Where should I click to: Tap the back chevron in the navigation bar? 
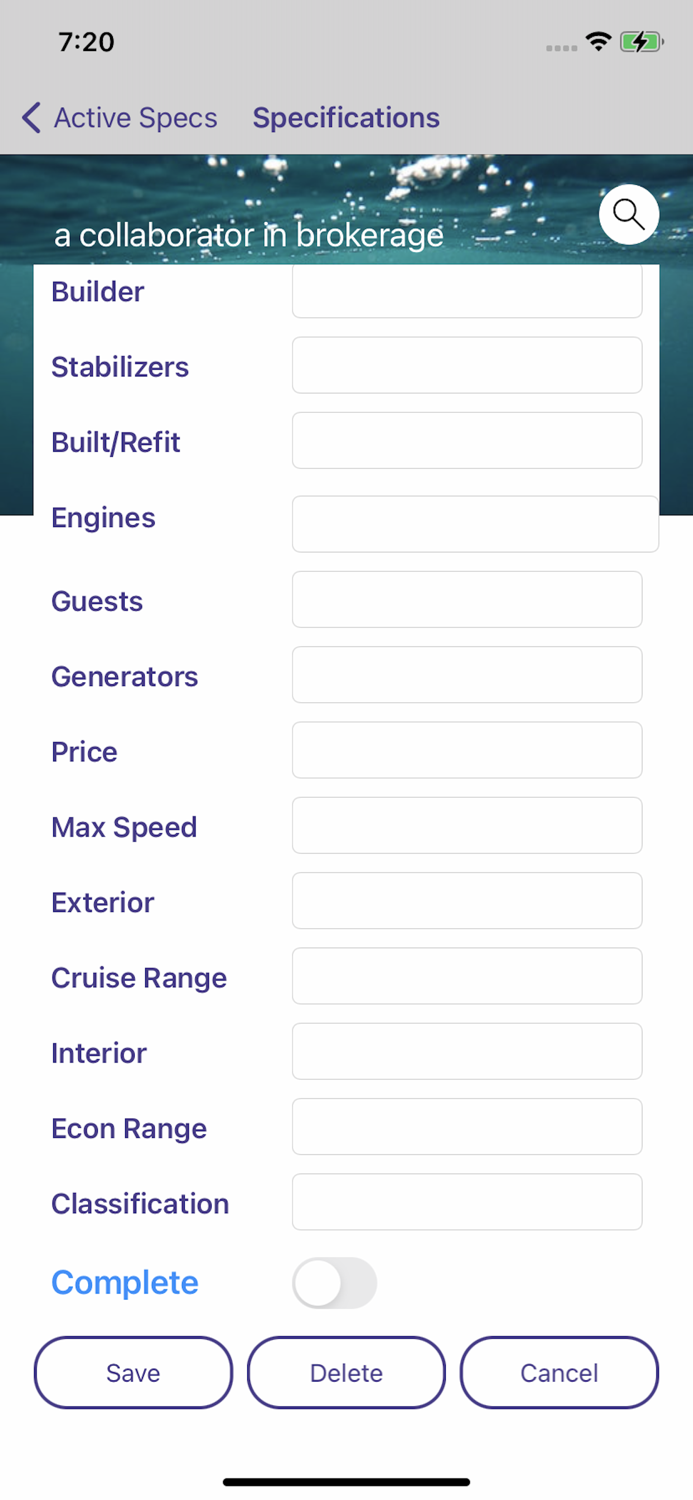[x=30, y=117]
